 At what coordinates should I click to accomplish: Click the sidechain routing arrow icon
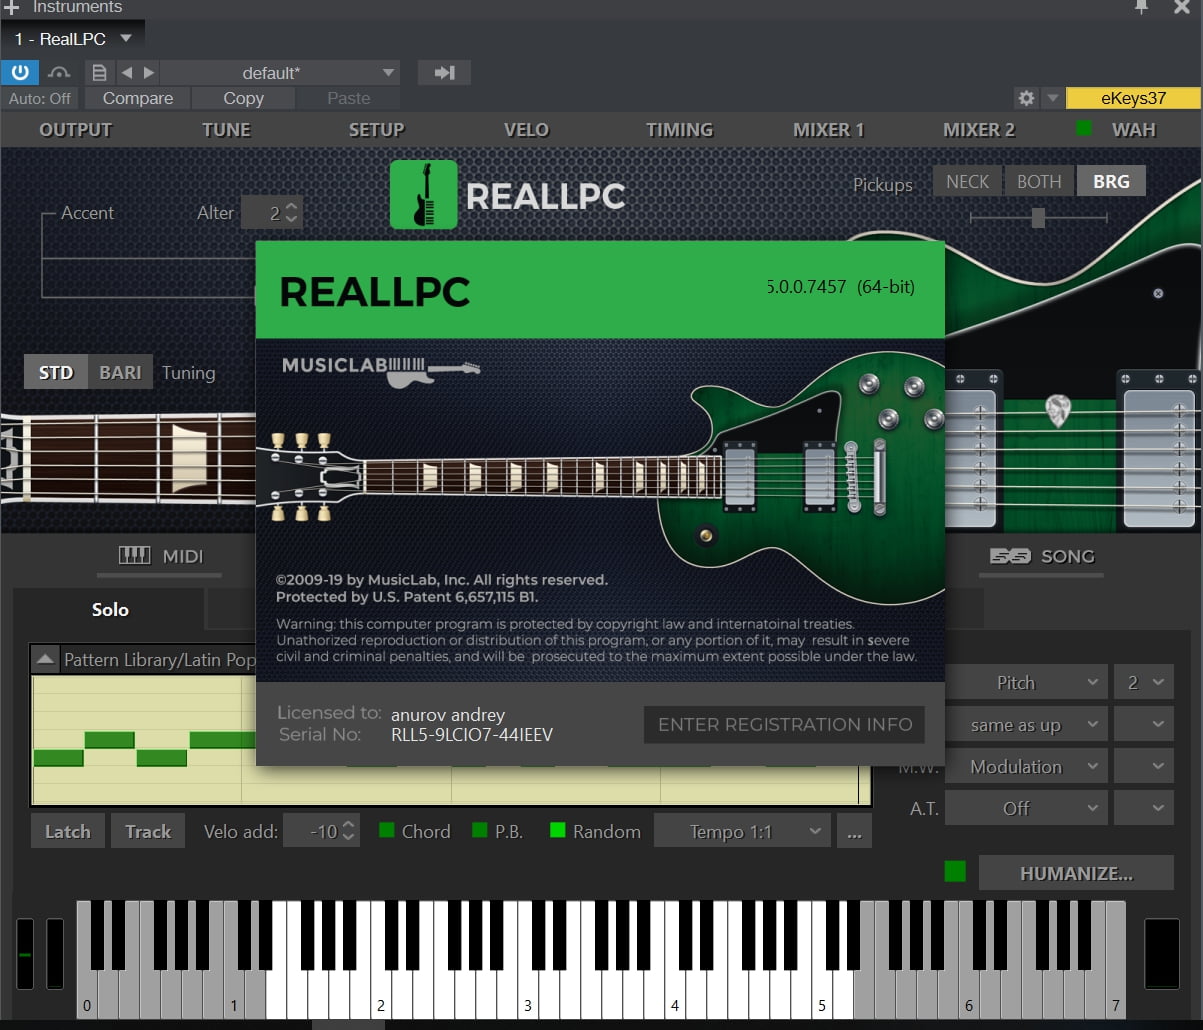tap(444, 72)
